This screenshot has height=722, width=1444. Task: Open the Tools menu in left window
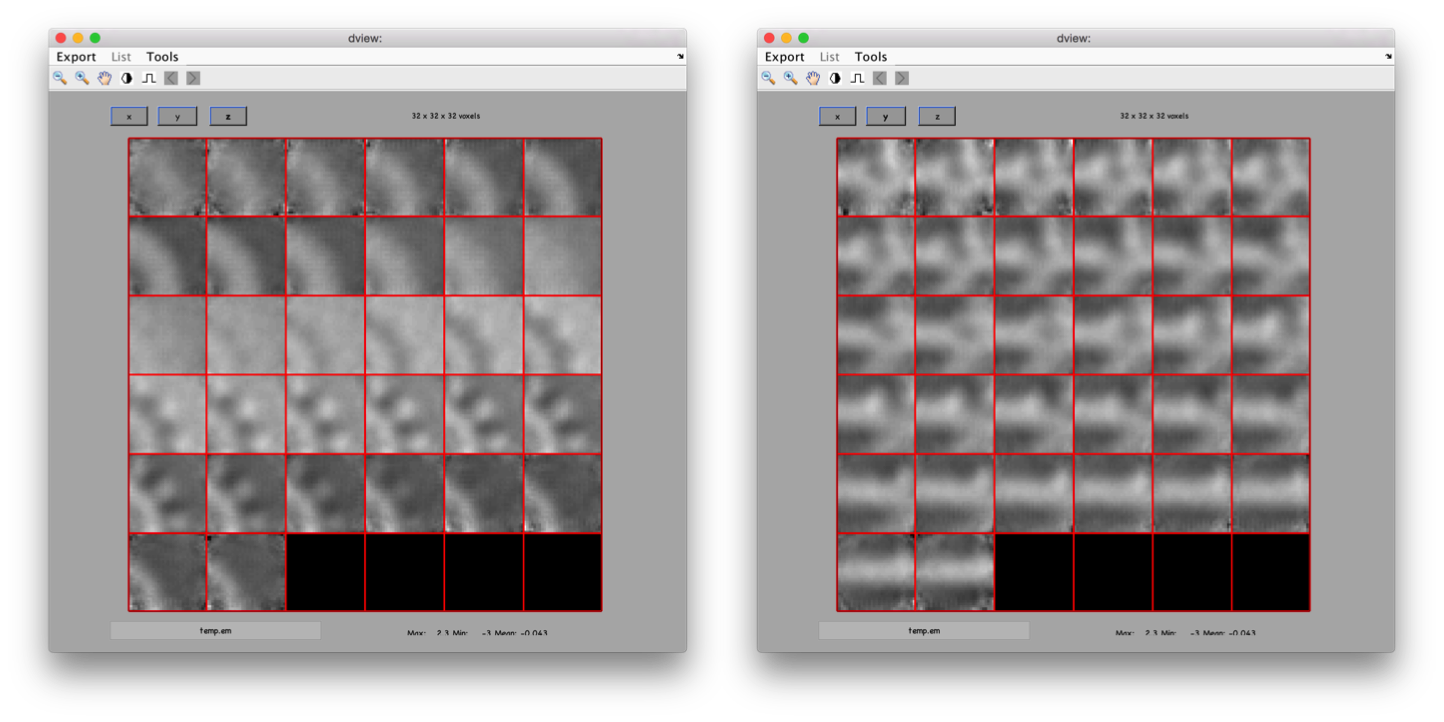(x=162, y=57)
